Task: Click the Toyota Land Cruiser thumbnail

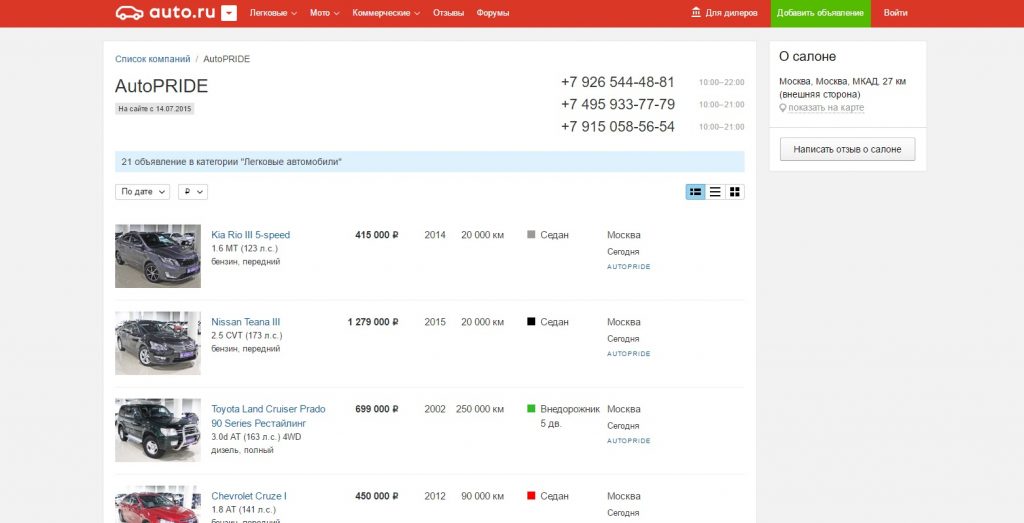Action: (158, 430)
